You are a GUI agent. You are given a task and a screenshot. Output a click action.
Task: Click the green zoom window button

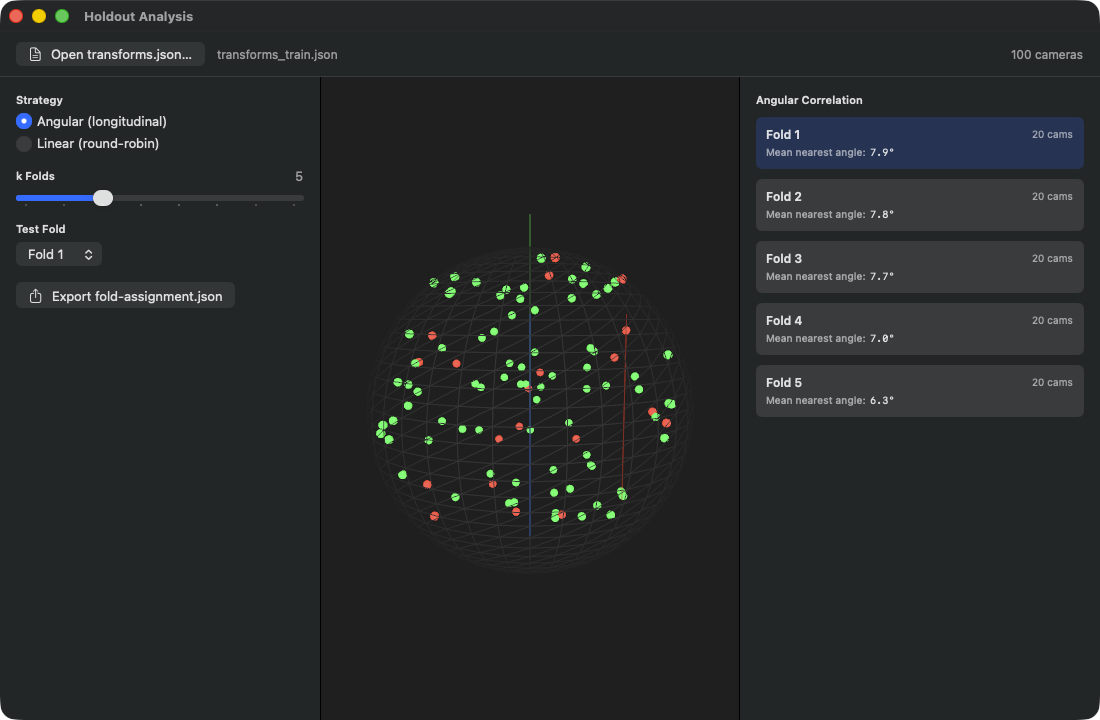click(62, 16)
